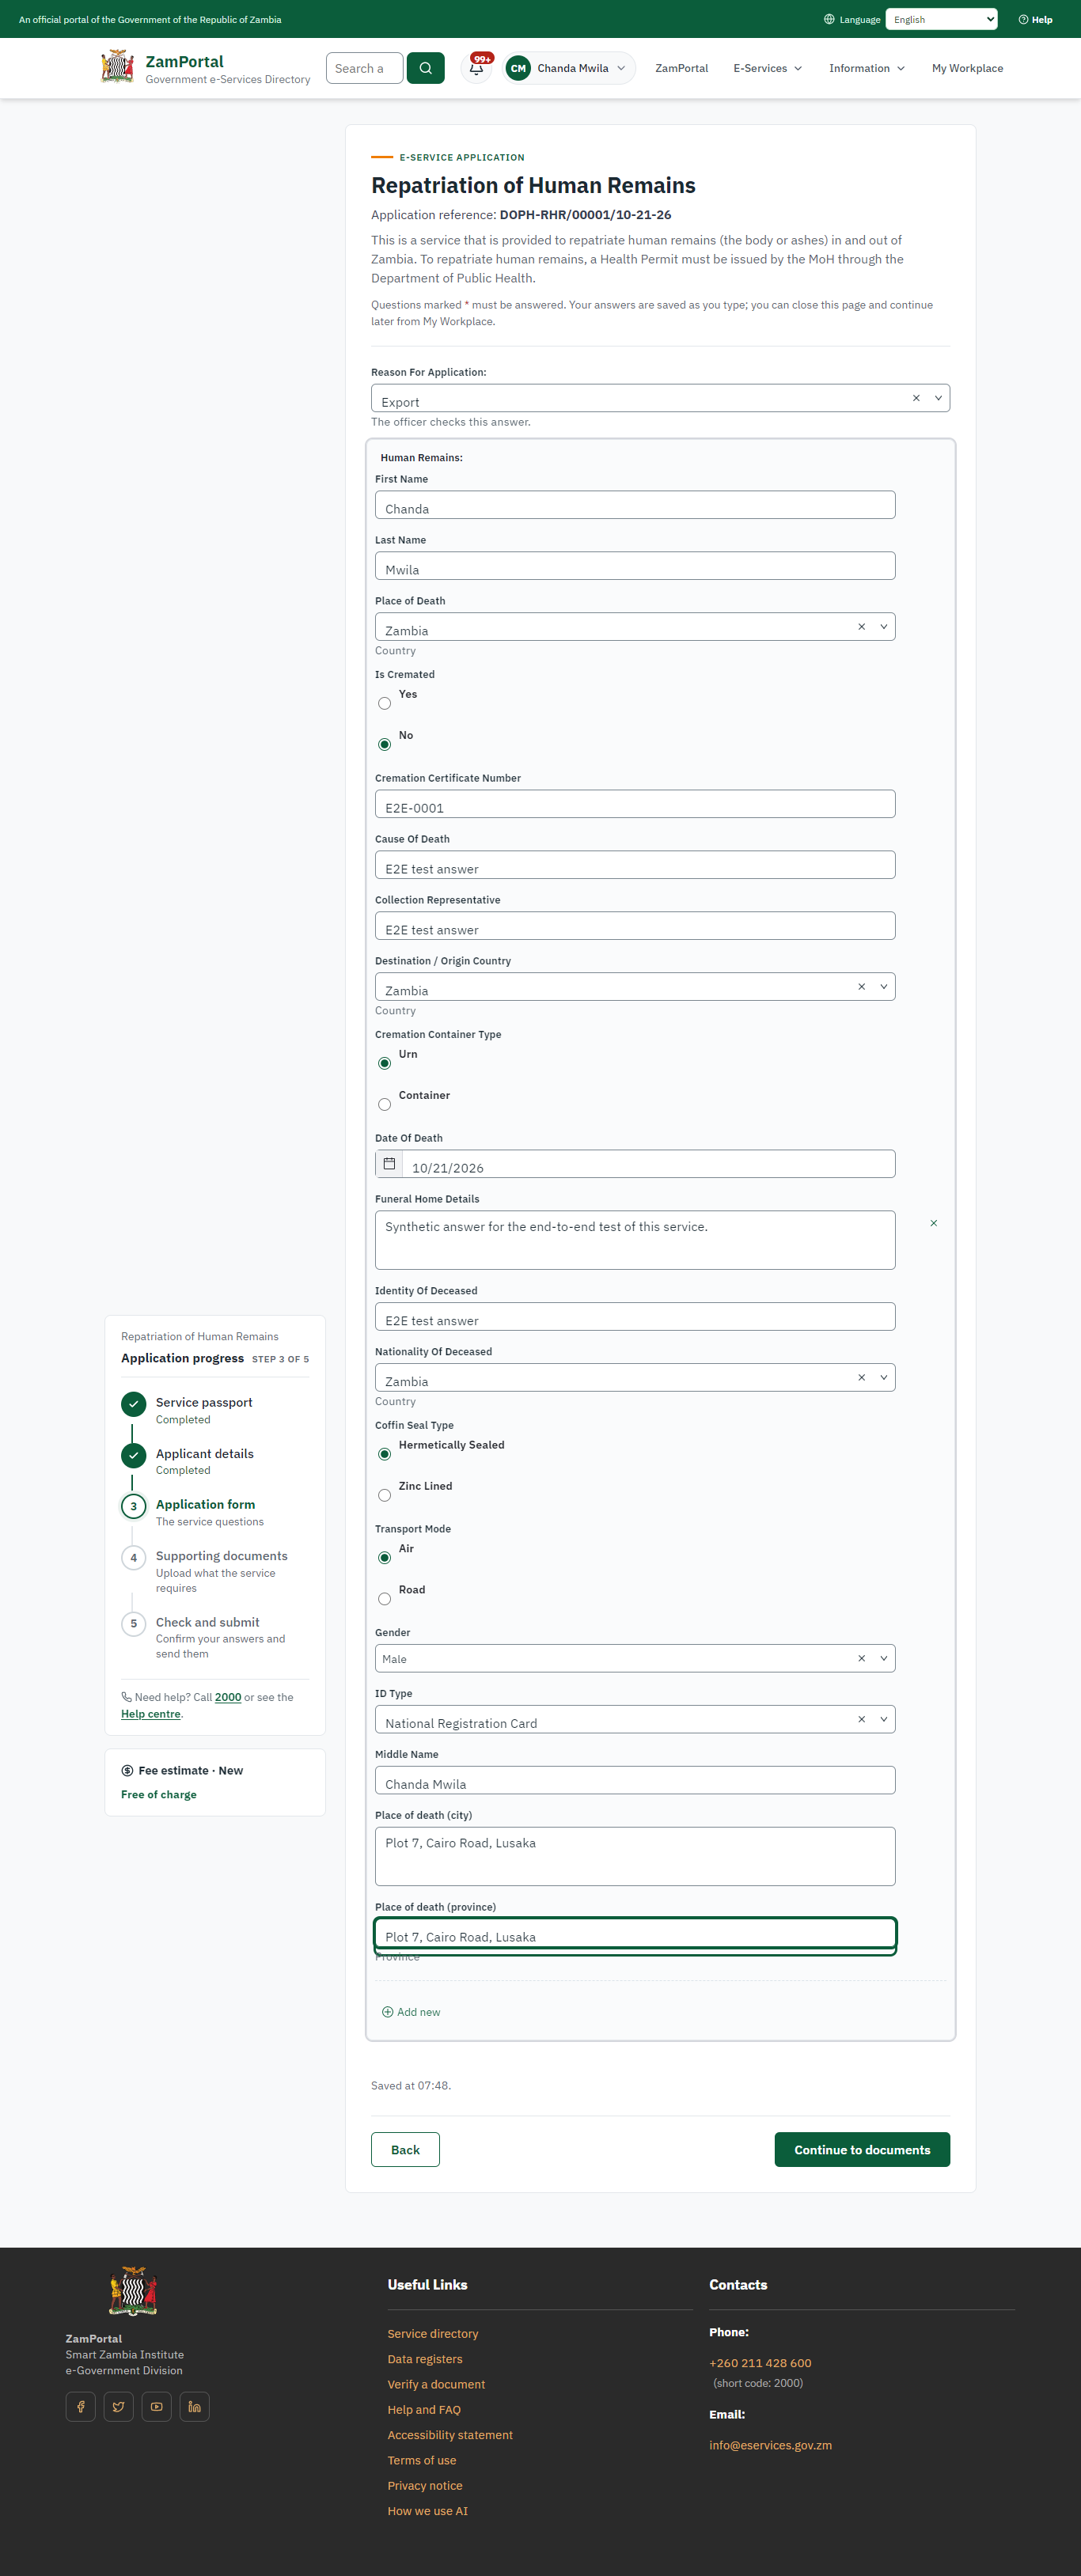
Task: Clear the Reason For Application selection
Action: pos(916,398)
